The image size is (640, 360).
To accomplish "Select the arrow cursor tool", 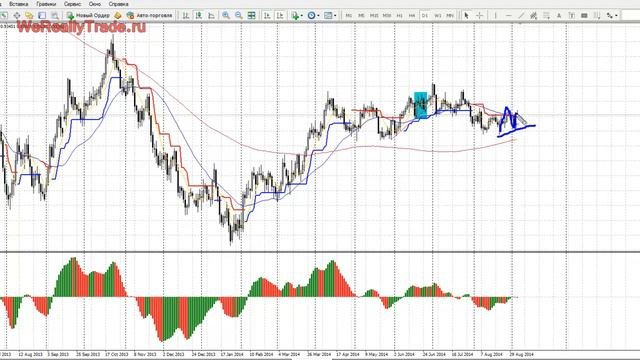I will (466, 16).
